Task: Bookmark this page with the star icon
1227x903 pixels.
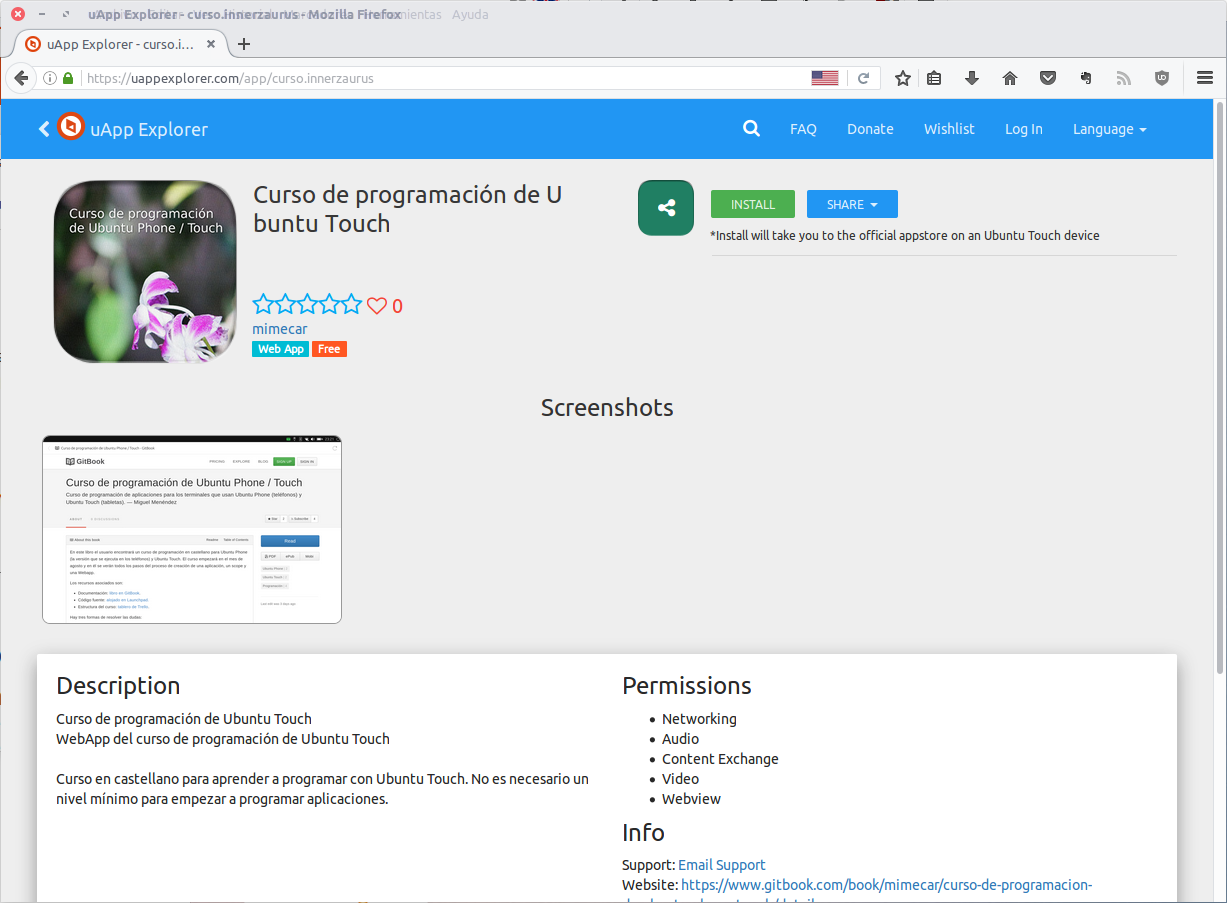Action: (x=902, y=78)
